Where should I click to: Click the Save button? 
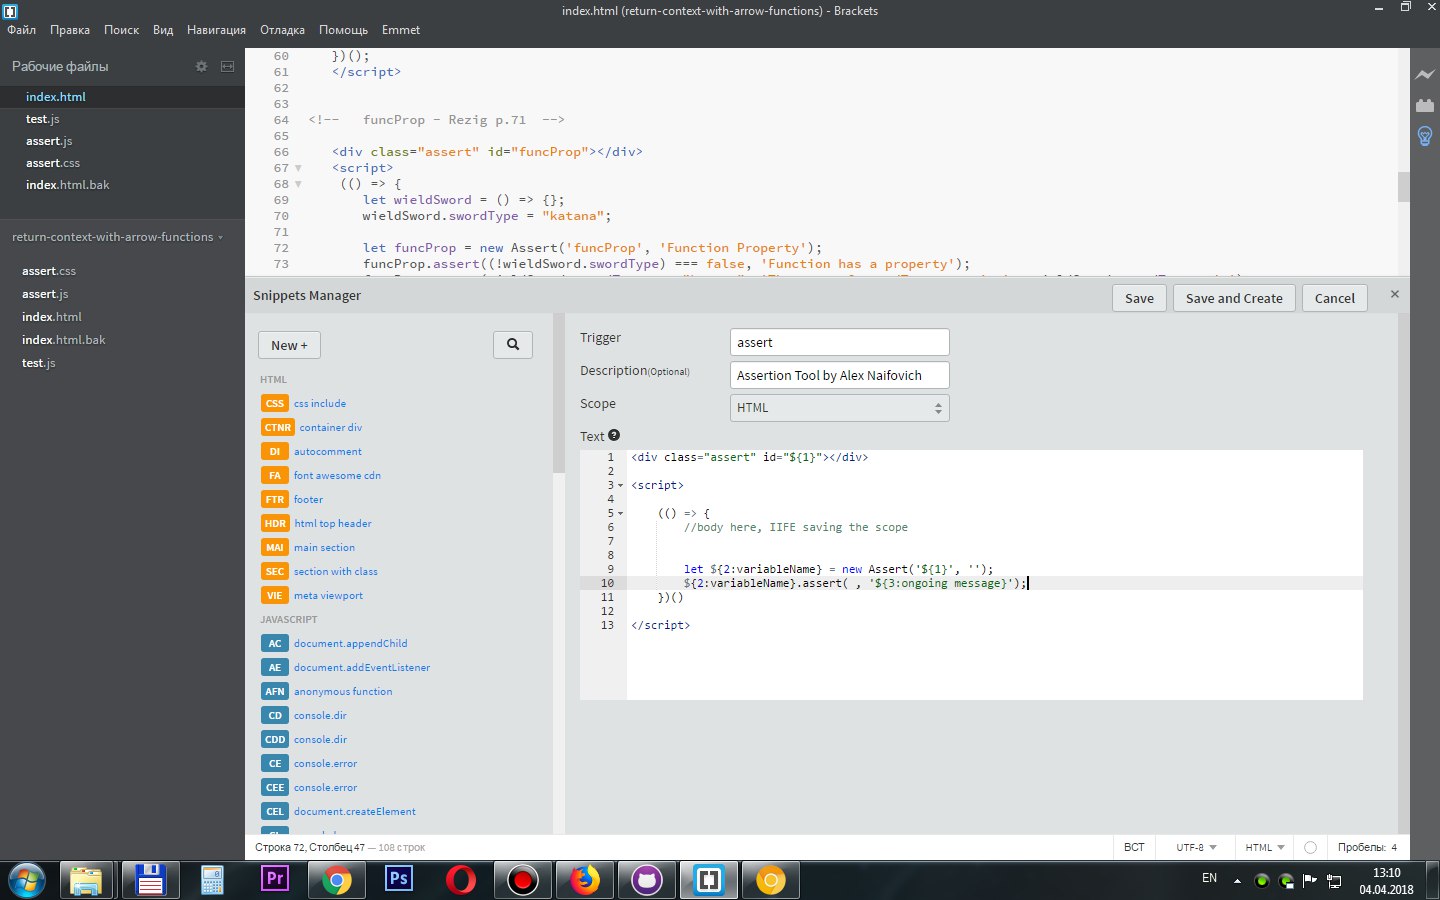[1139, 298]
